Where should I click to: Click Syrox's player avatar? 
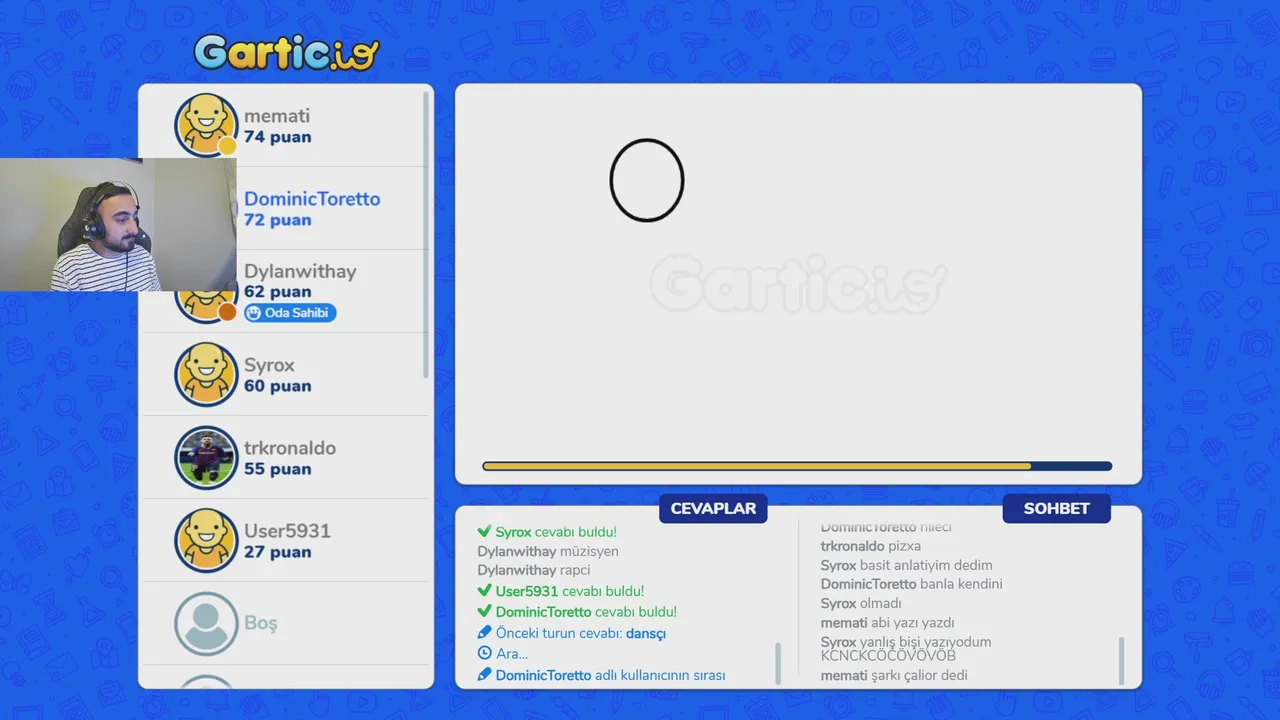pos(206,374)
